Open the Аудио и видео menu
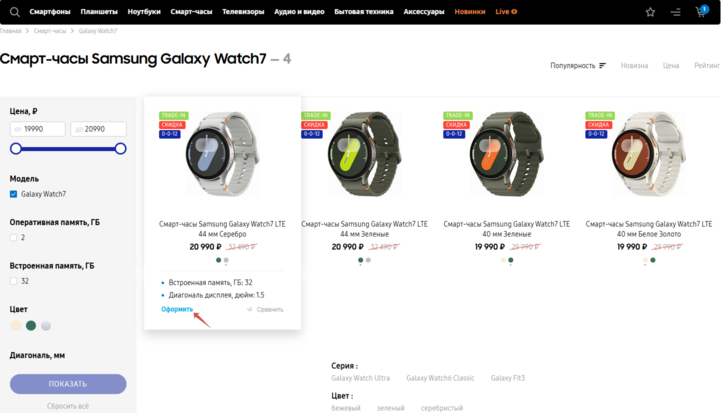The height and width of the screenshot is (413, 721). click(299, 12)
